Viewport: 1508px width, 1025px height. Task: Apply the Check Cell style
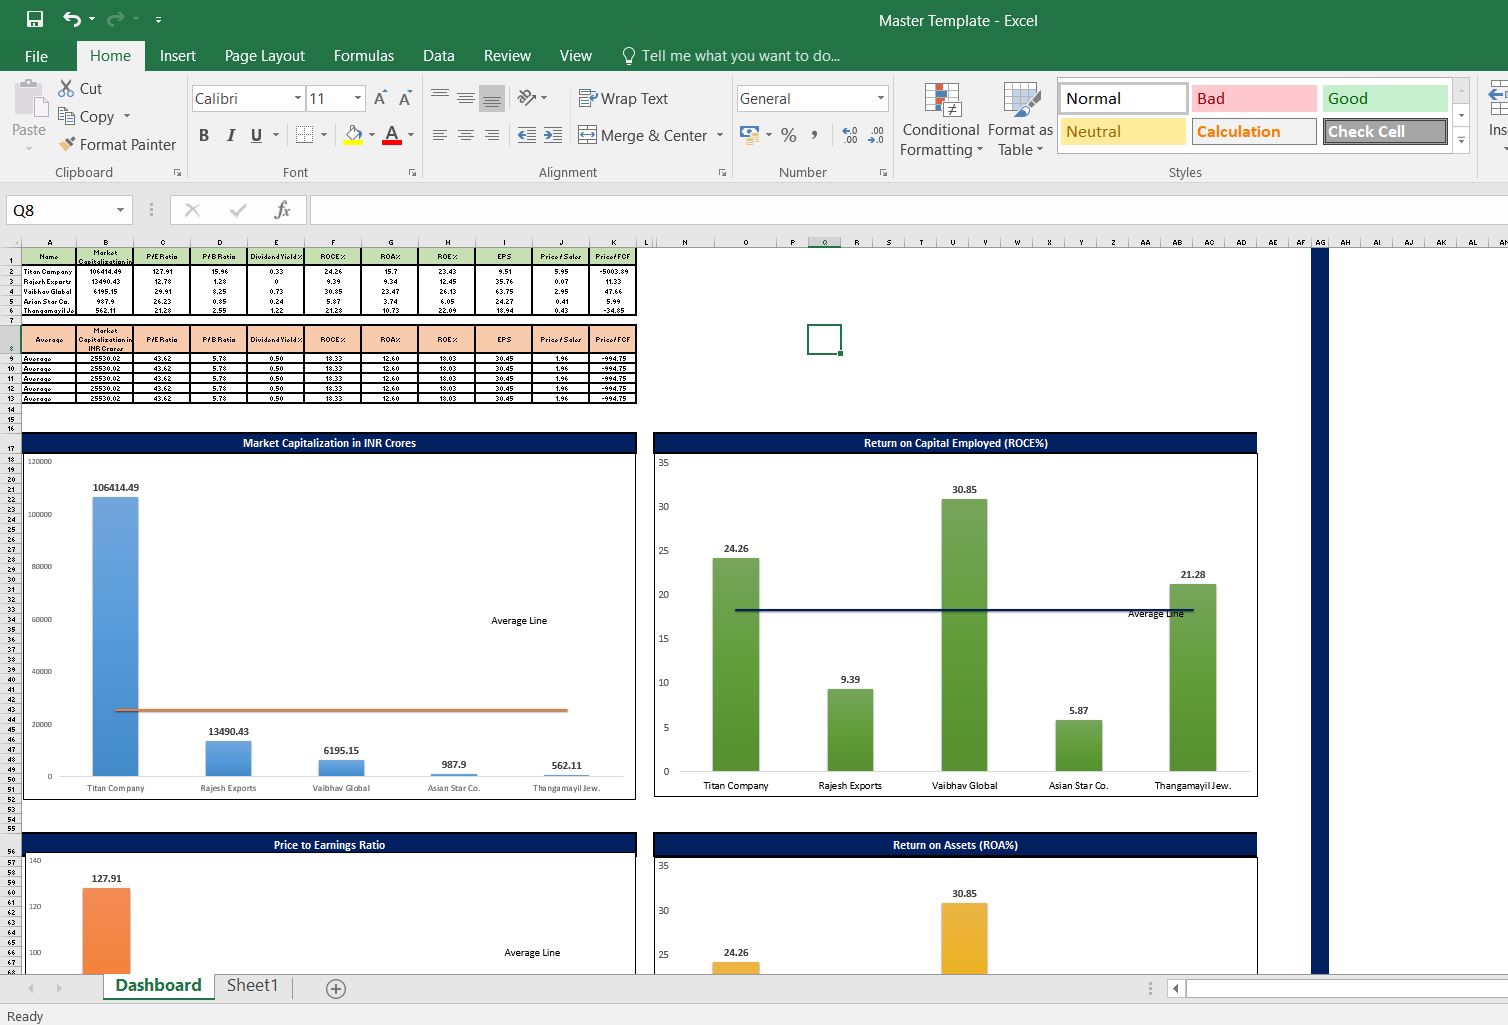[1384, 131]
